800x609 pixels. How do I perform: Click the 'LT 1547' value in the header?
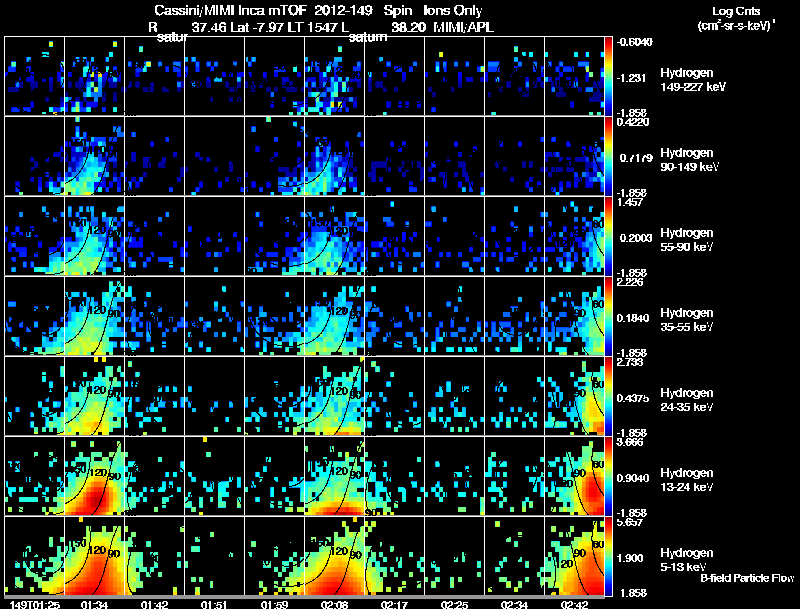tap(313, 27)
